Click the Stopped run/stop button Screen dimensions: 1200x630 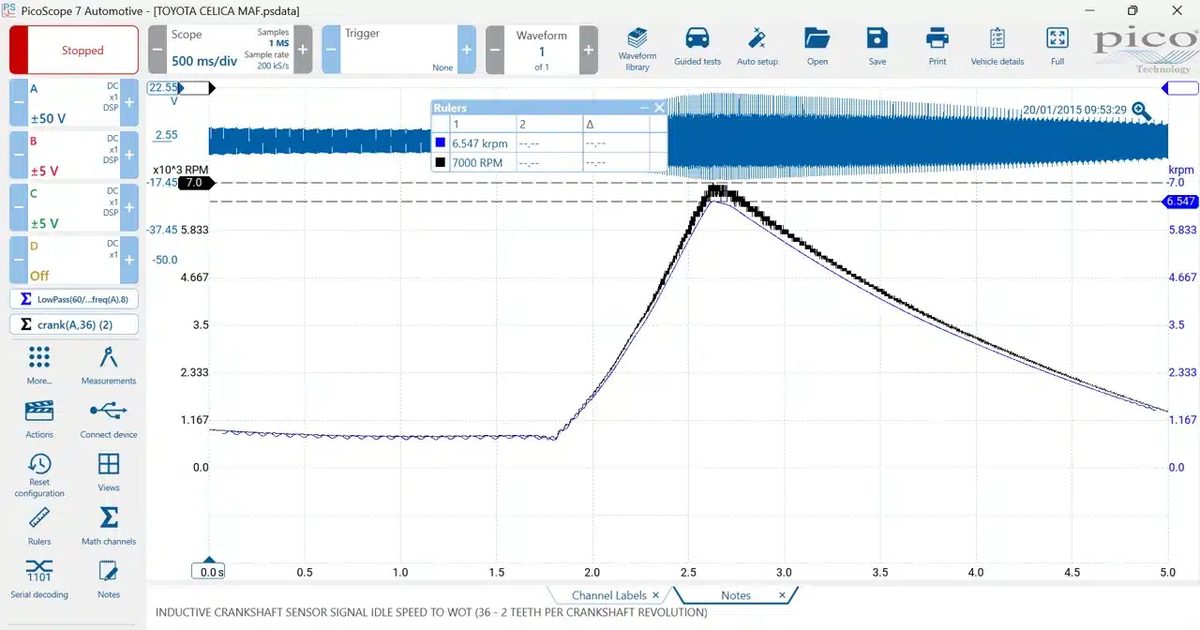(x=74, y=50)
